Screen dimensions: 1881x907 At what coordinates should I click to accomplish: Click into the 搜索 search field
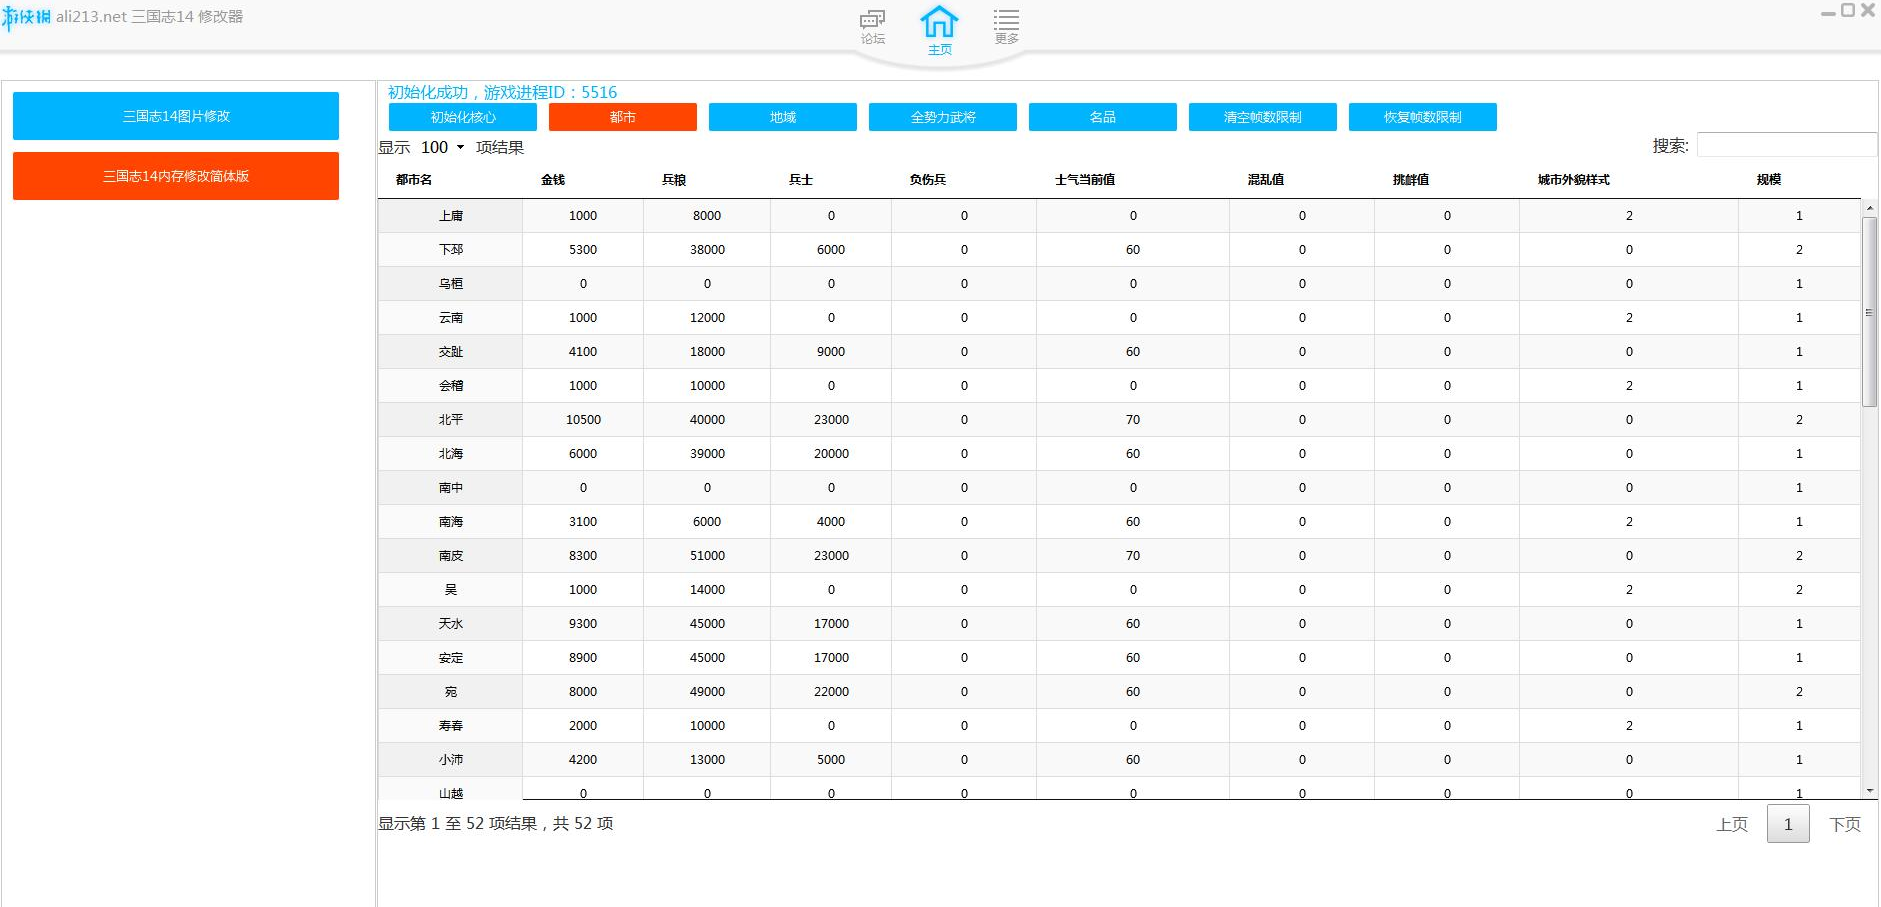1786,146
